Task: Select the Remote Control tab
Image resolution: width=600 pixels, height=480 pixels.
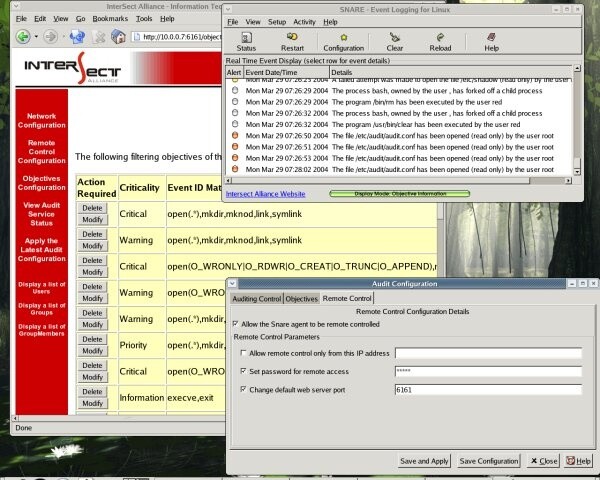Action: [347, 298]
